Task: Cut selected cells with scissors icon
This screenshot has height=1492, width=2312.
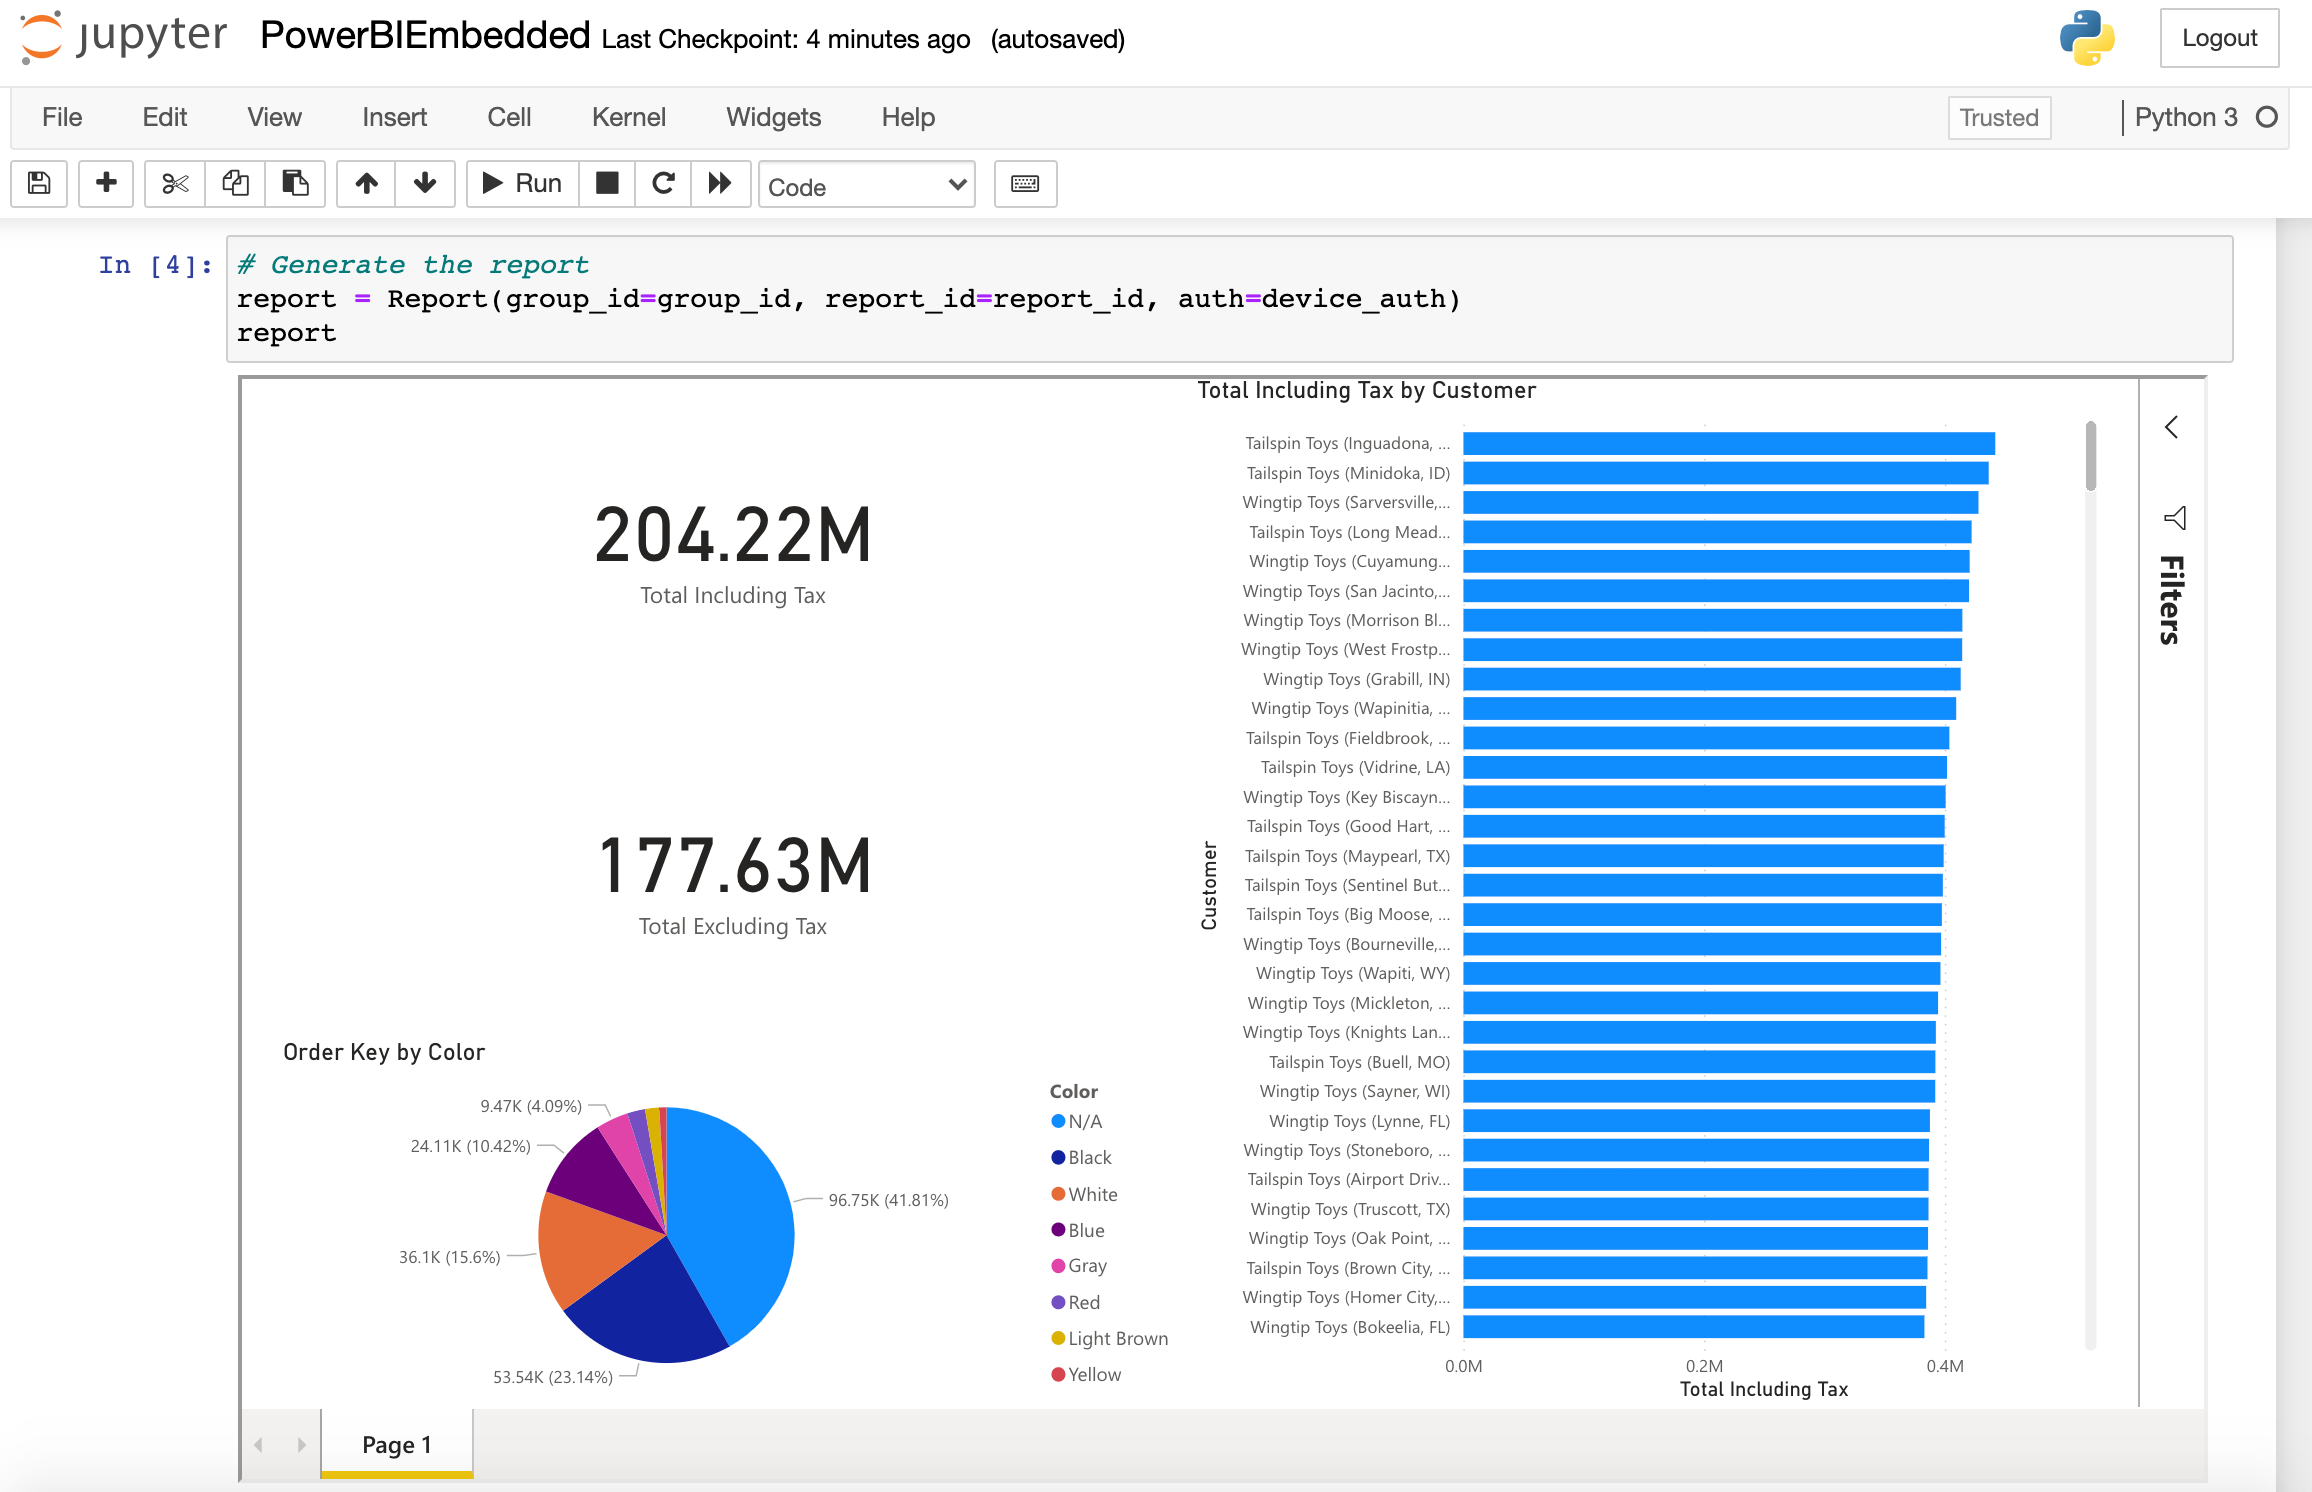Action: (x=175, y=184)
